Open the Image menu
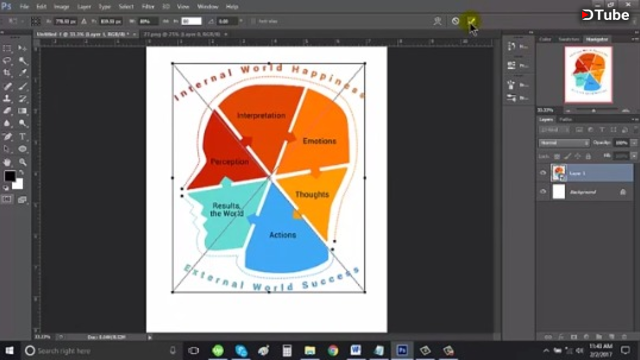Screen dimensions: 640x360 pos(61,7)
